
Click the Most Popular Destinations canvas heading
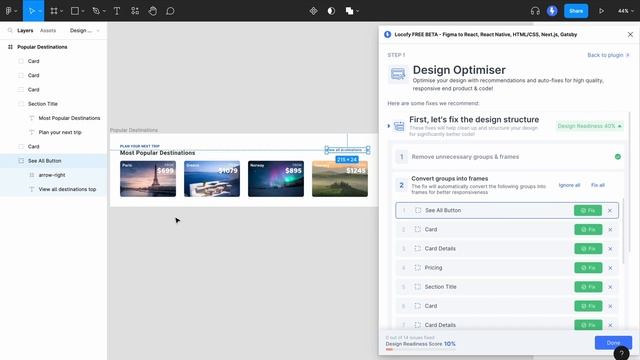pyautogui.click(x=157, y=153)
